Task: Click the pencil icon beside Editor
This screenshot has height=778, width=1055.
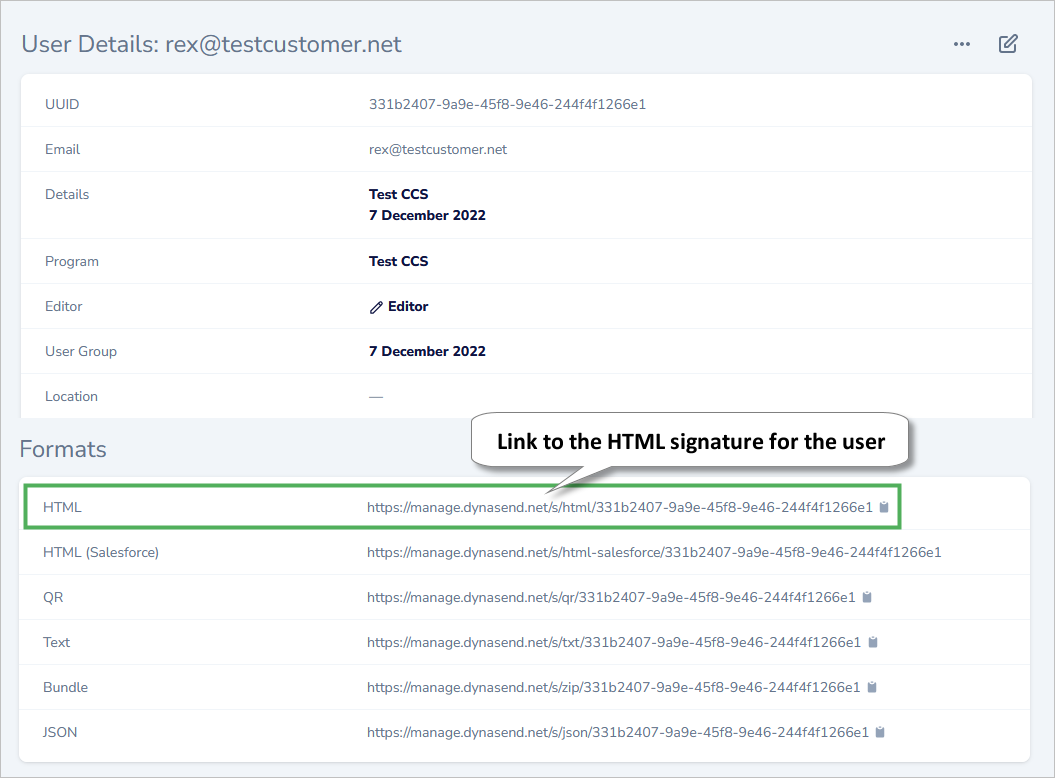Action: [x=376, y=307]
